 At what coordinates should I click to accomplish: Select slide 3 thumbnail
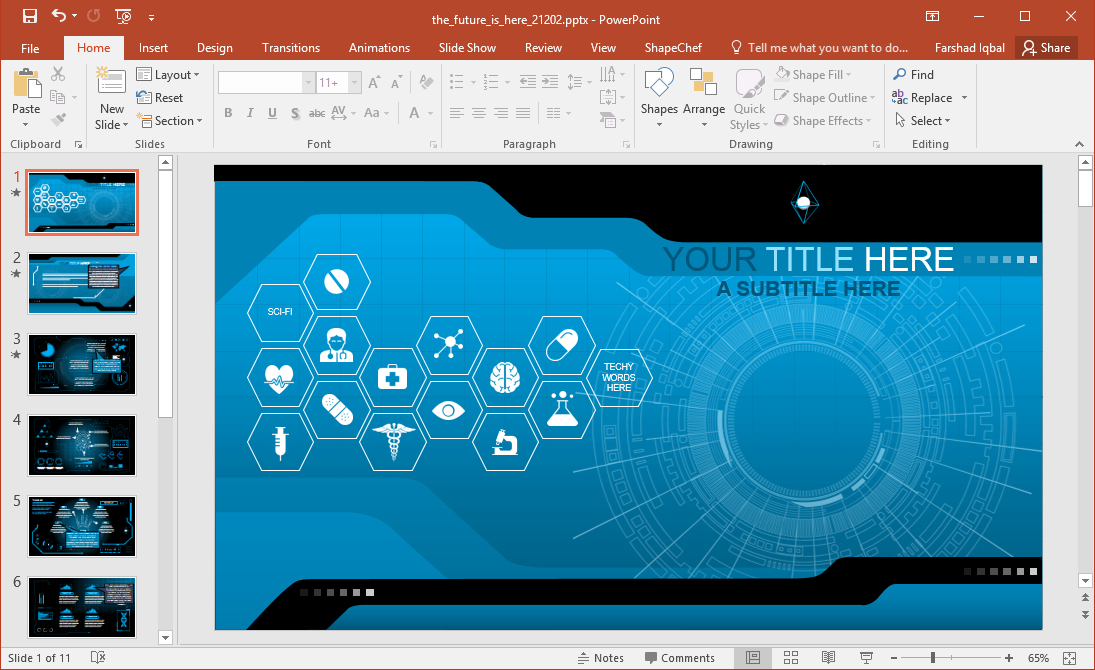point(82,364)
